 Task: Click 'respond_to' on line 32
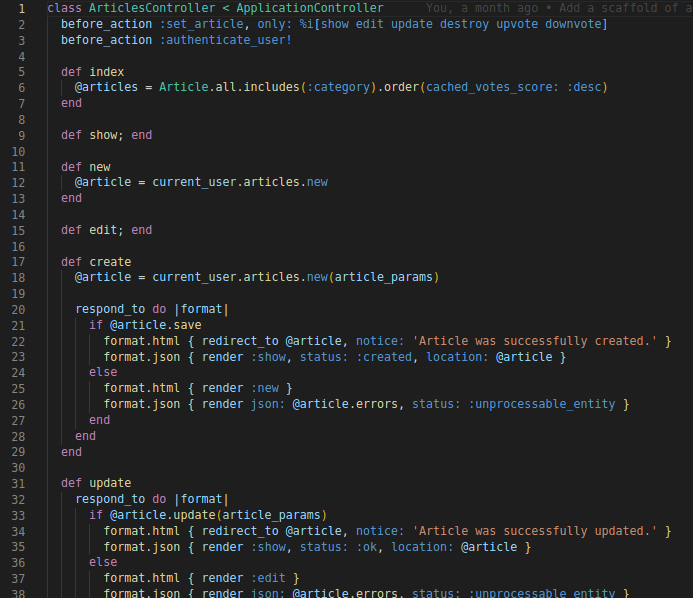(x=110, y=499)
